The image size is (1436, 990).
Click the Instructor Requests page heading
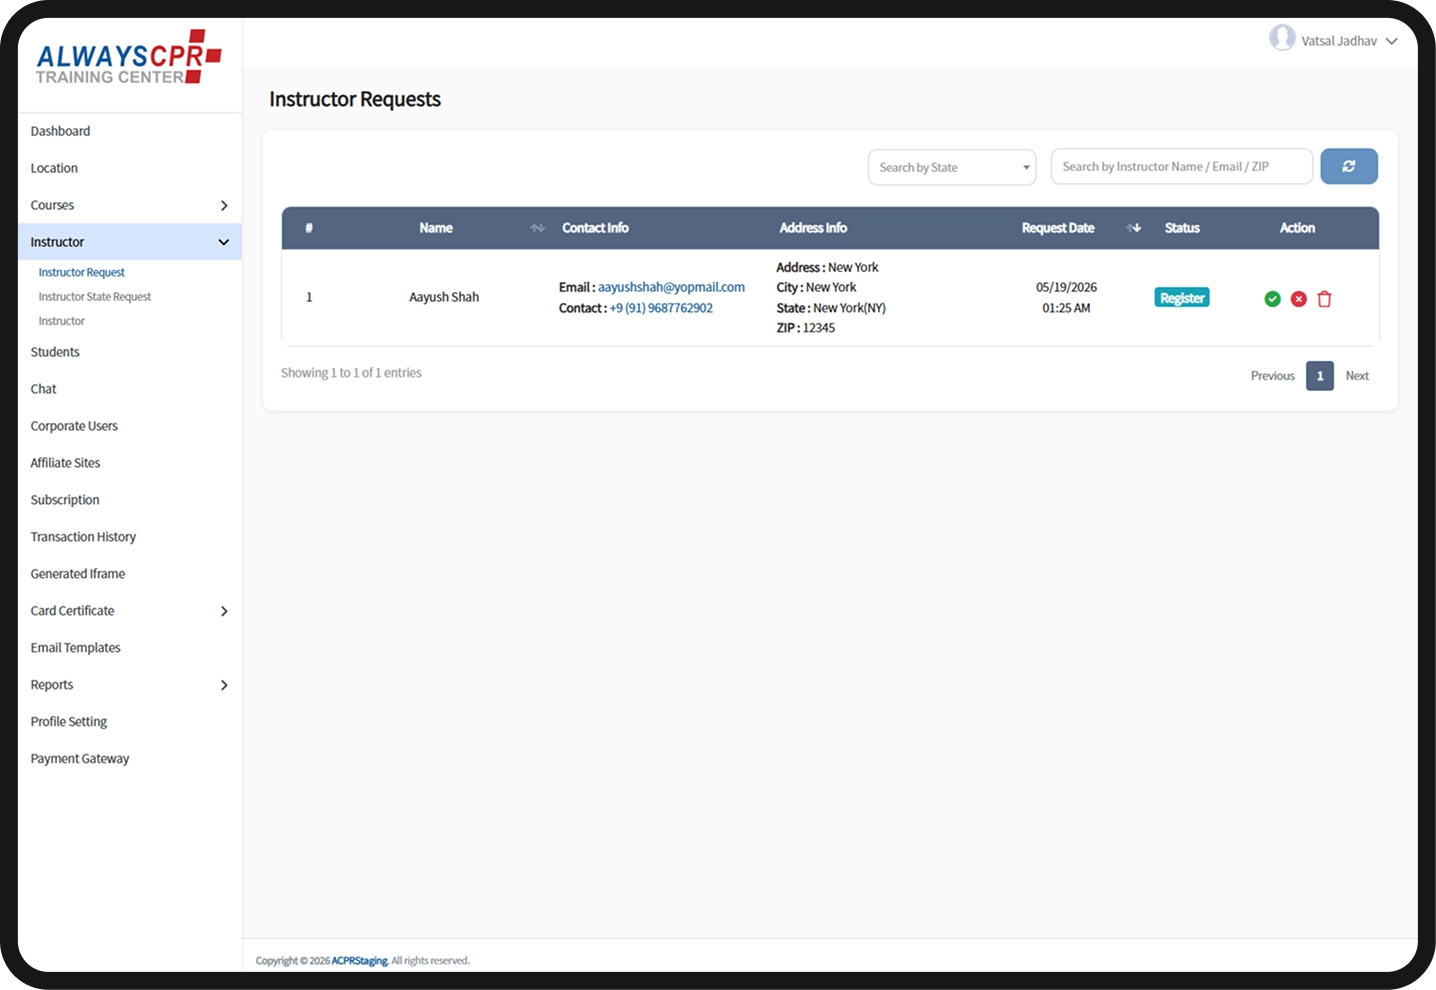coord(355,99)
